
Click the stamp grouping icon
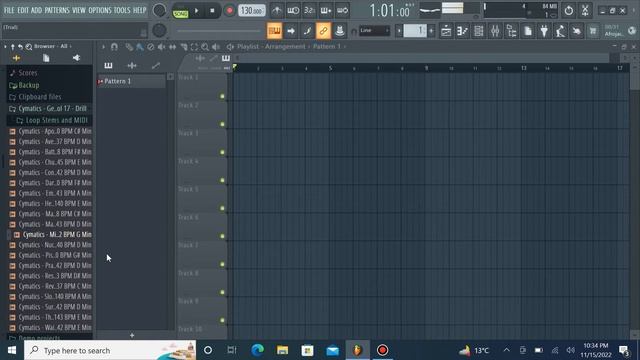coord(340,31)
